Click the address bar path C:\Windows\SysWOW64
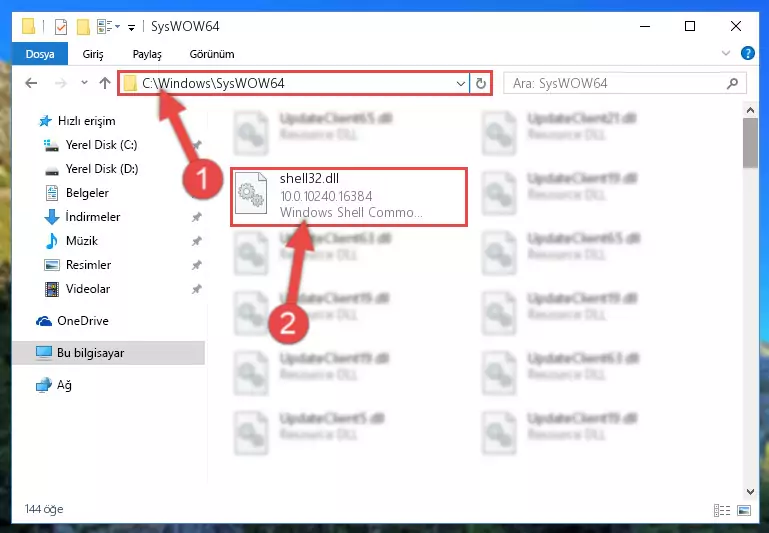 click(213, 83)
